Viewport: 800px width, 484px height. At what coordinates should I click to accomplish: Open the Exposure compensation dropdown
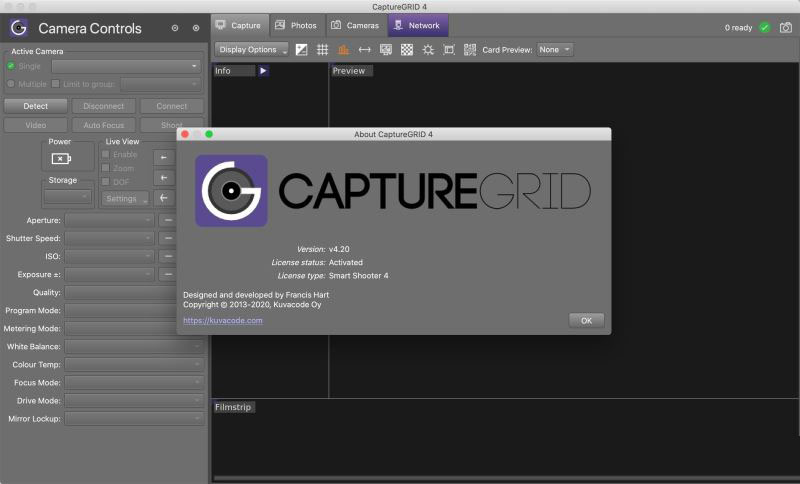pos(109,274)
